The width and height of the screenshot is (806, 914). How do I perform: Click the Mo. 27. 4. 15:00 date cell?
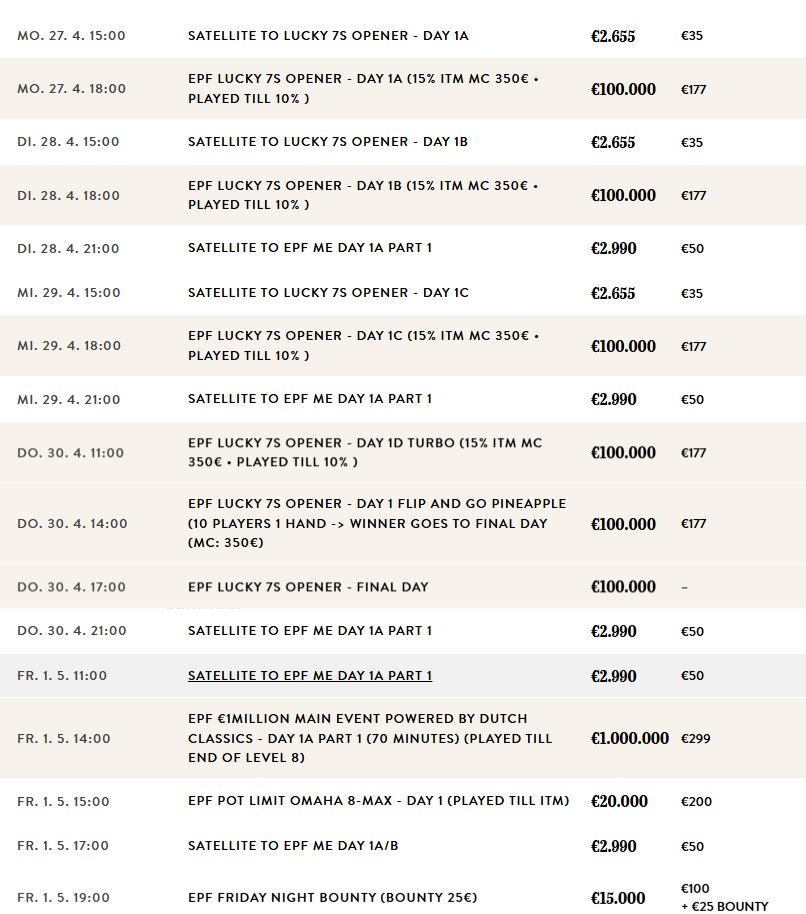point(70,36)
